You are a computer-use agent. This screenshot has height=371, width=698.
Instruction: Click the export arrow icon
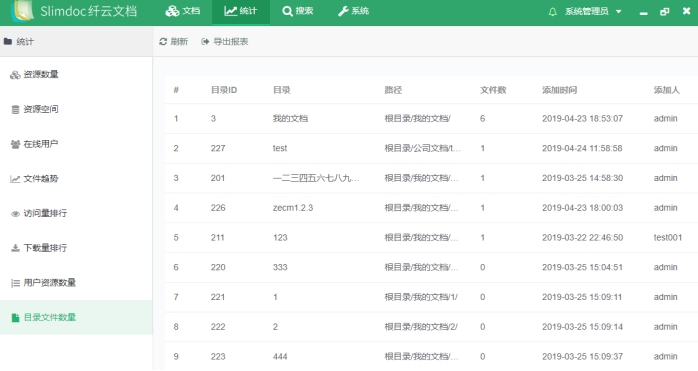[x=205, y=41]
